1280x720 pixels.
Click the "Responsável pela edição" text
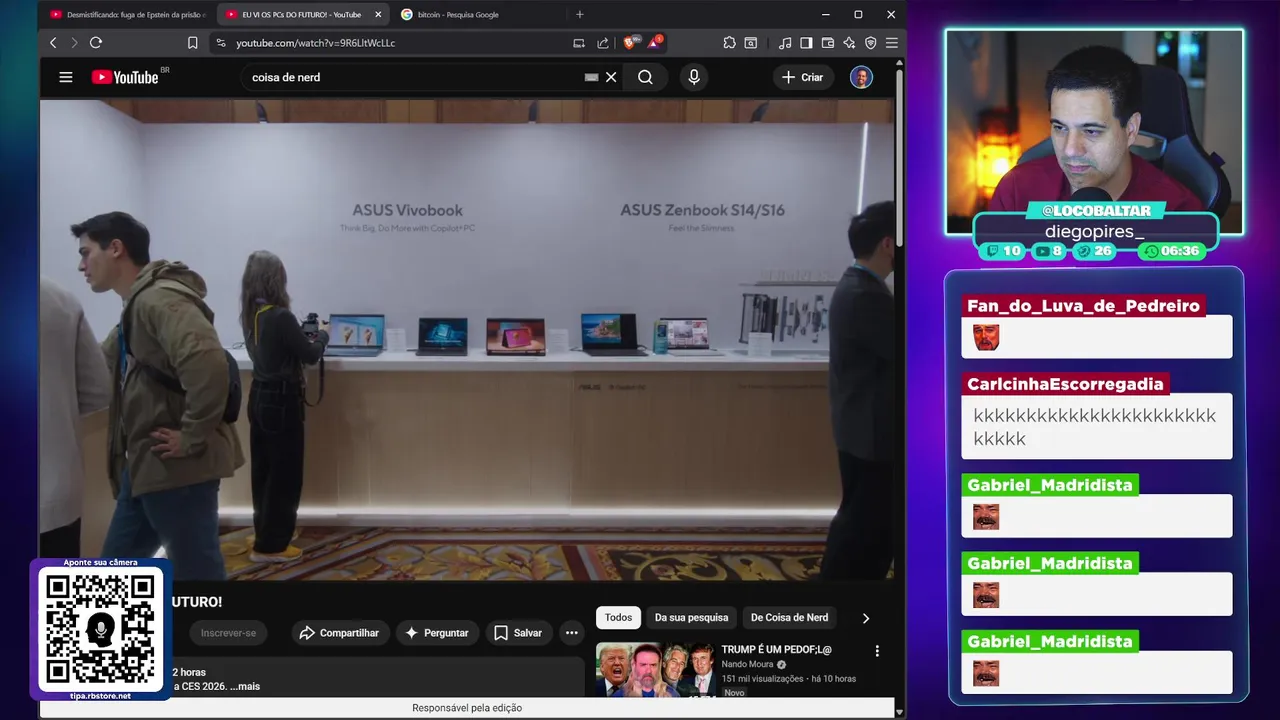coord(467,708)
